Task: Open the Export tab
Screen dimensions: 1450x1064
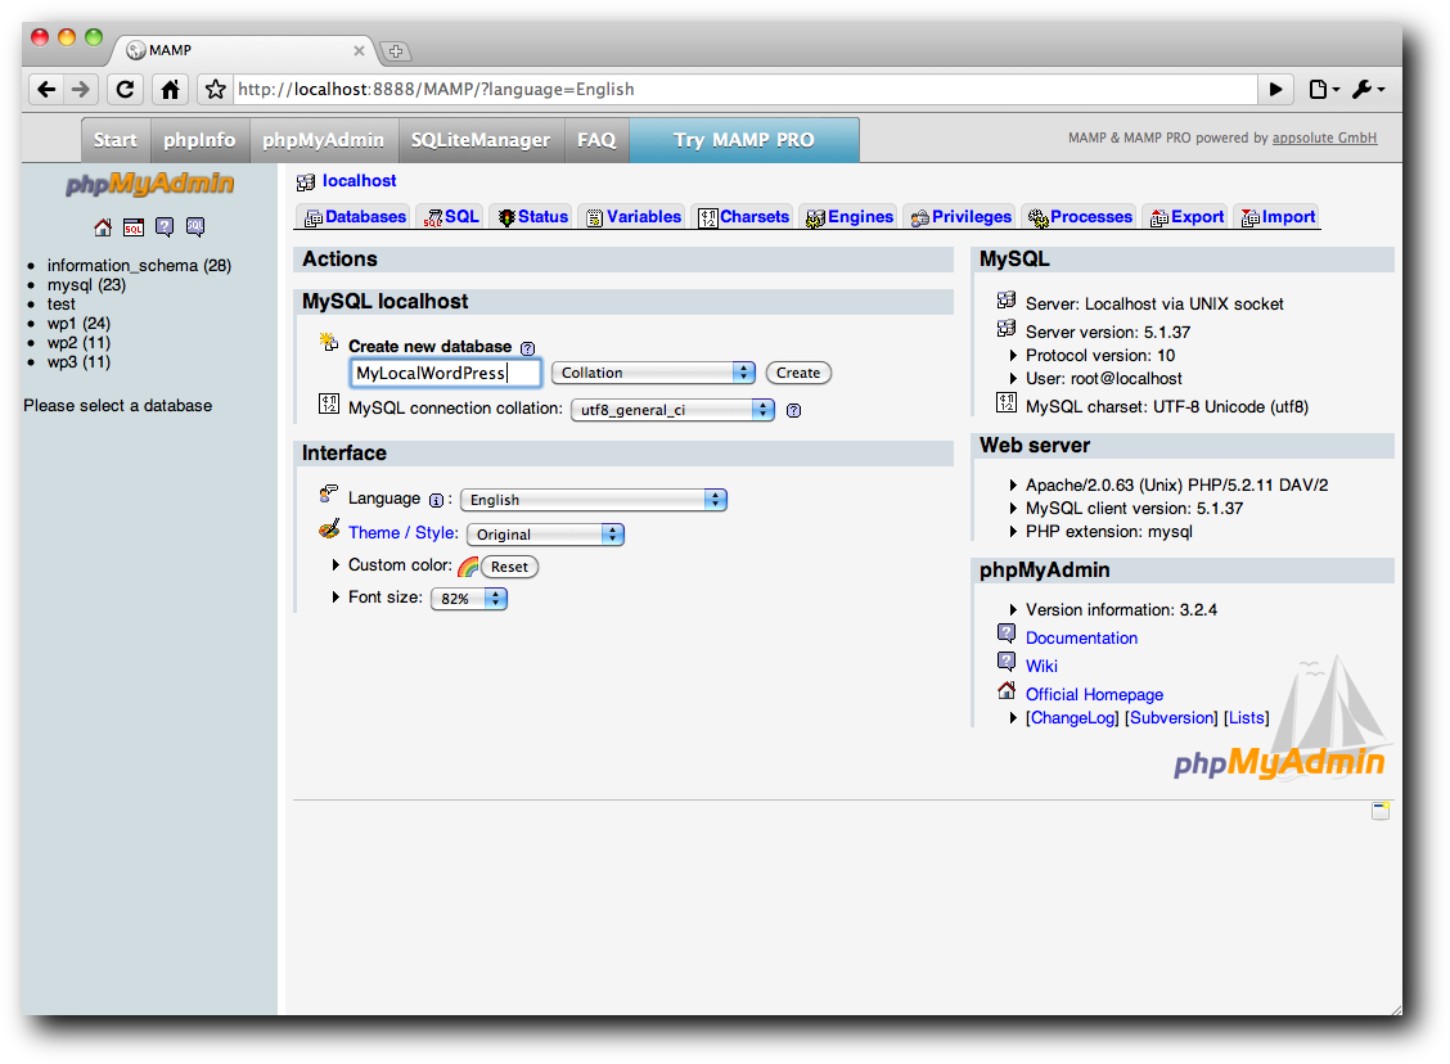Action: click(1187, 217)
